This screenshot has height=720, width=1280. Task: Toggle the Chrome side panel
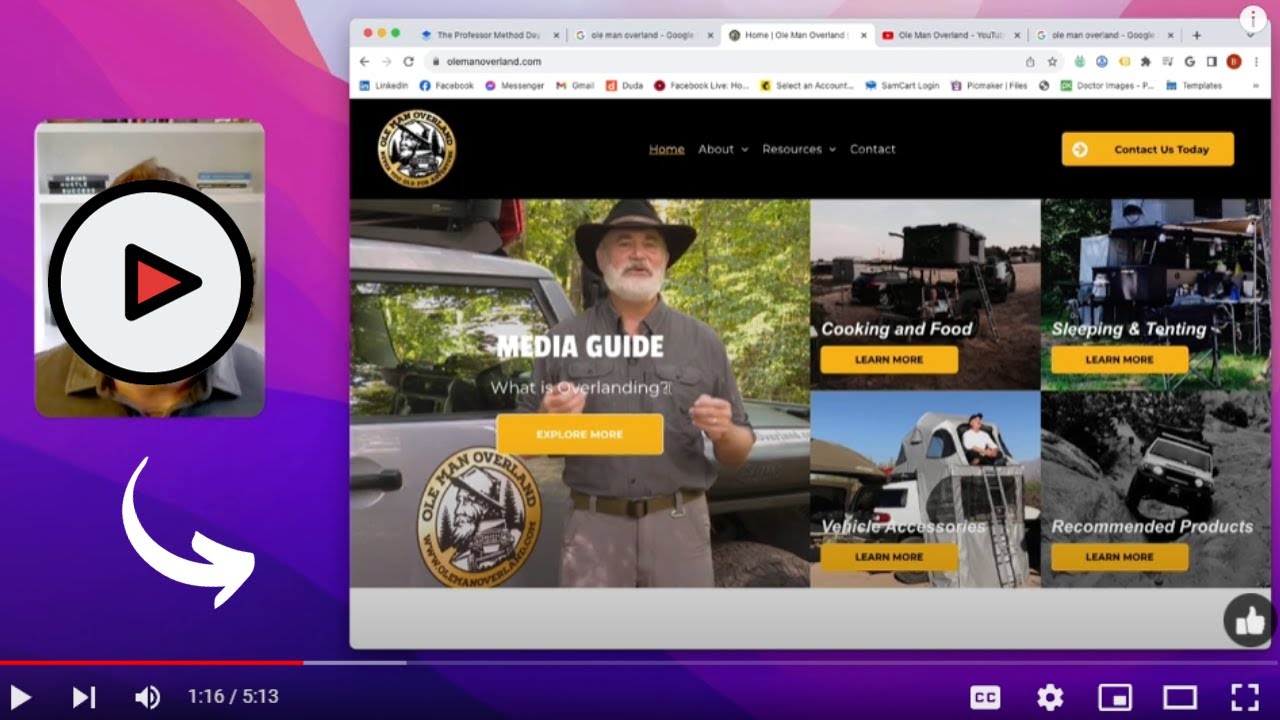[x=1211, y=61]
